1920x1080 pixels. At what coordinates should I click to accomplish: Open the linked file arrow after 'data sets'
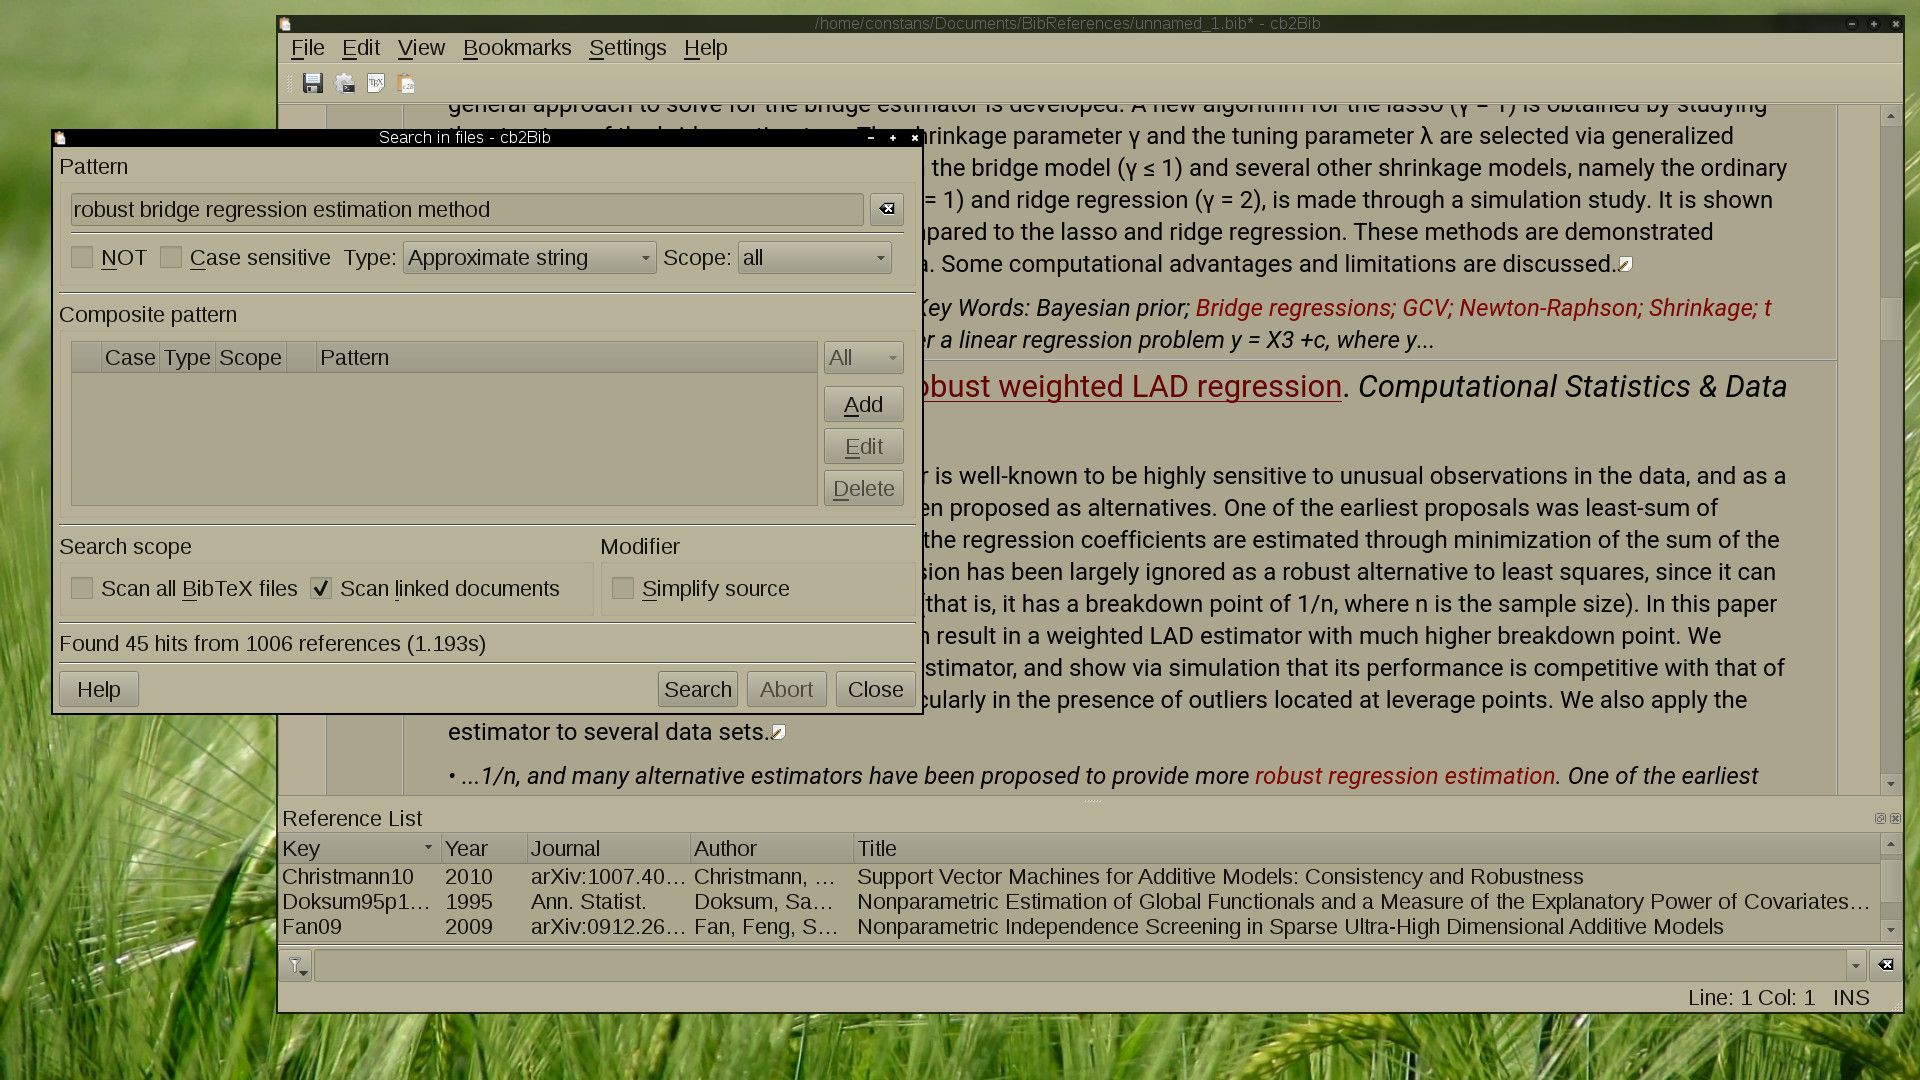click(x=779, y=731)
